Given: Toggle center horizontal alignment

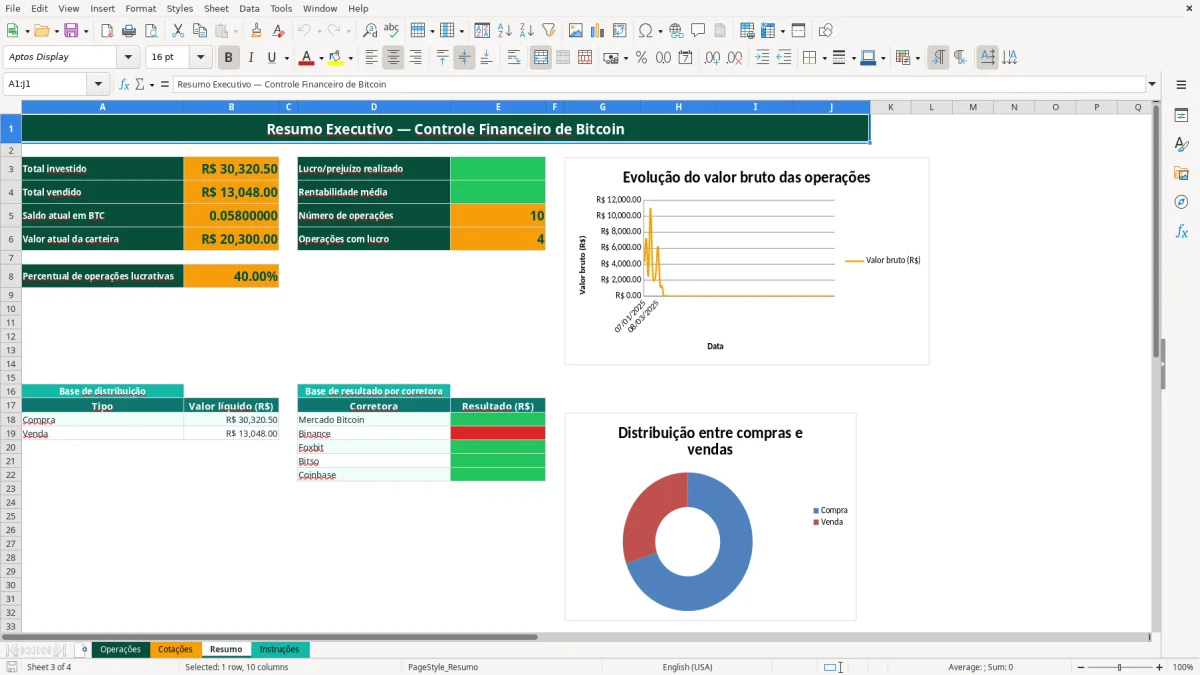Looking at the screenshot, I should click(393, 58).
